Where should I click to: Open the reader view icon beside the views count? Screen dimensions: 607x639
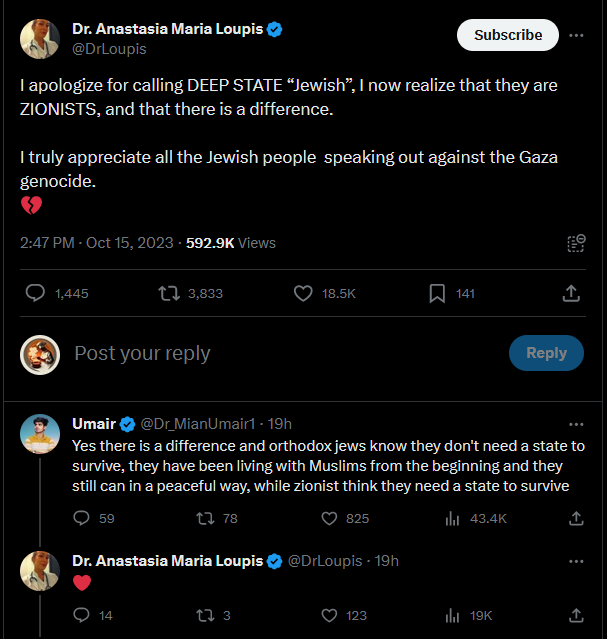point(576,243)
